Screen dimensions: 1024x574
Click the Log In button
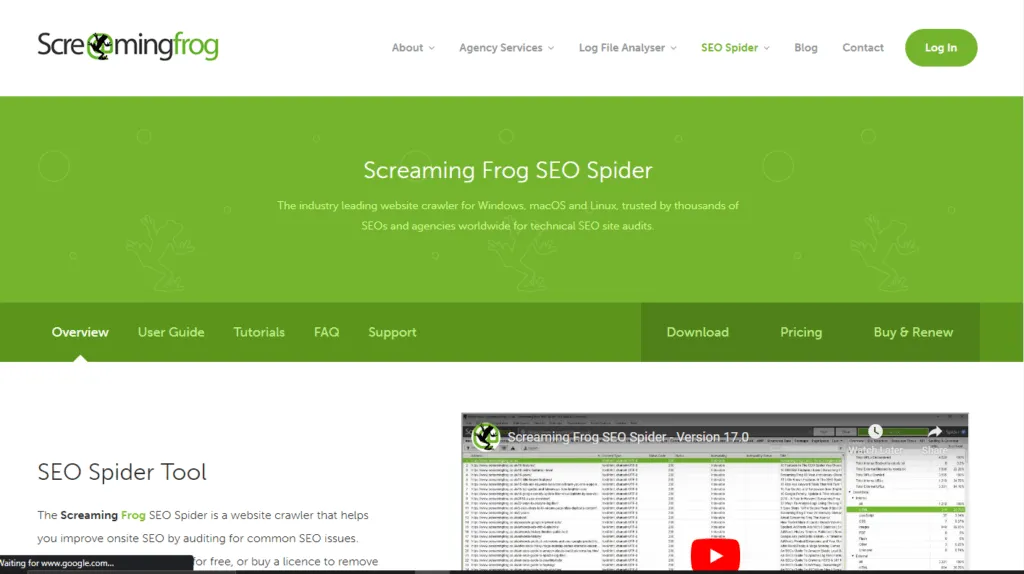940,48
